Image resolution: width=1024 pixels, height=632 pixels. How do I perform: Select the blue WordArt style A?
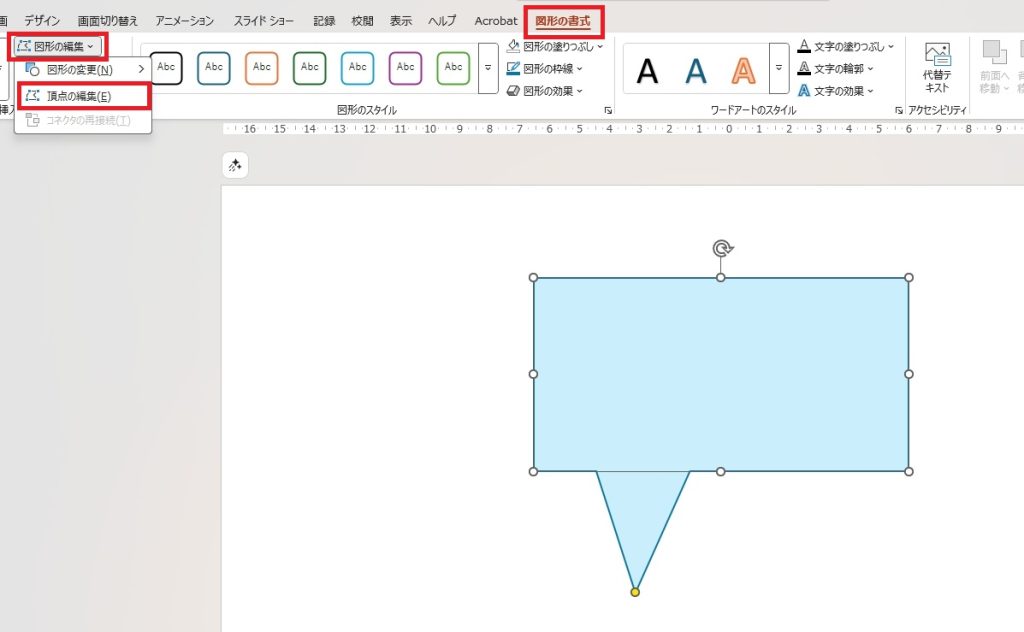click(x=696, y=71)
